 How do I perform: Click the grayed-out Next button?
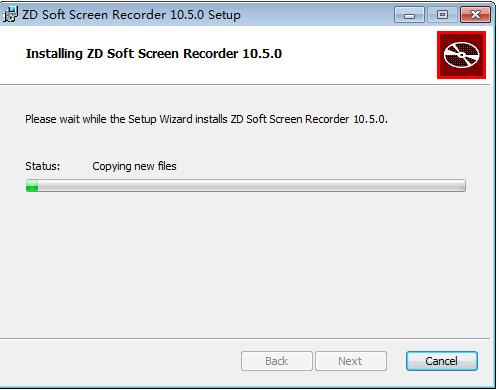pos(351,361)
